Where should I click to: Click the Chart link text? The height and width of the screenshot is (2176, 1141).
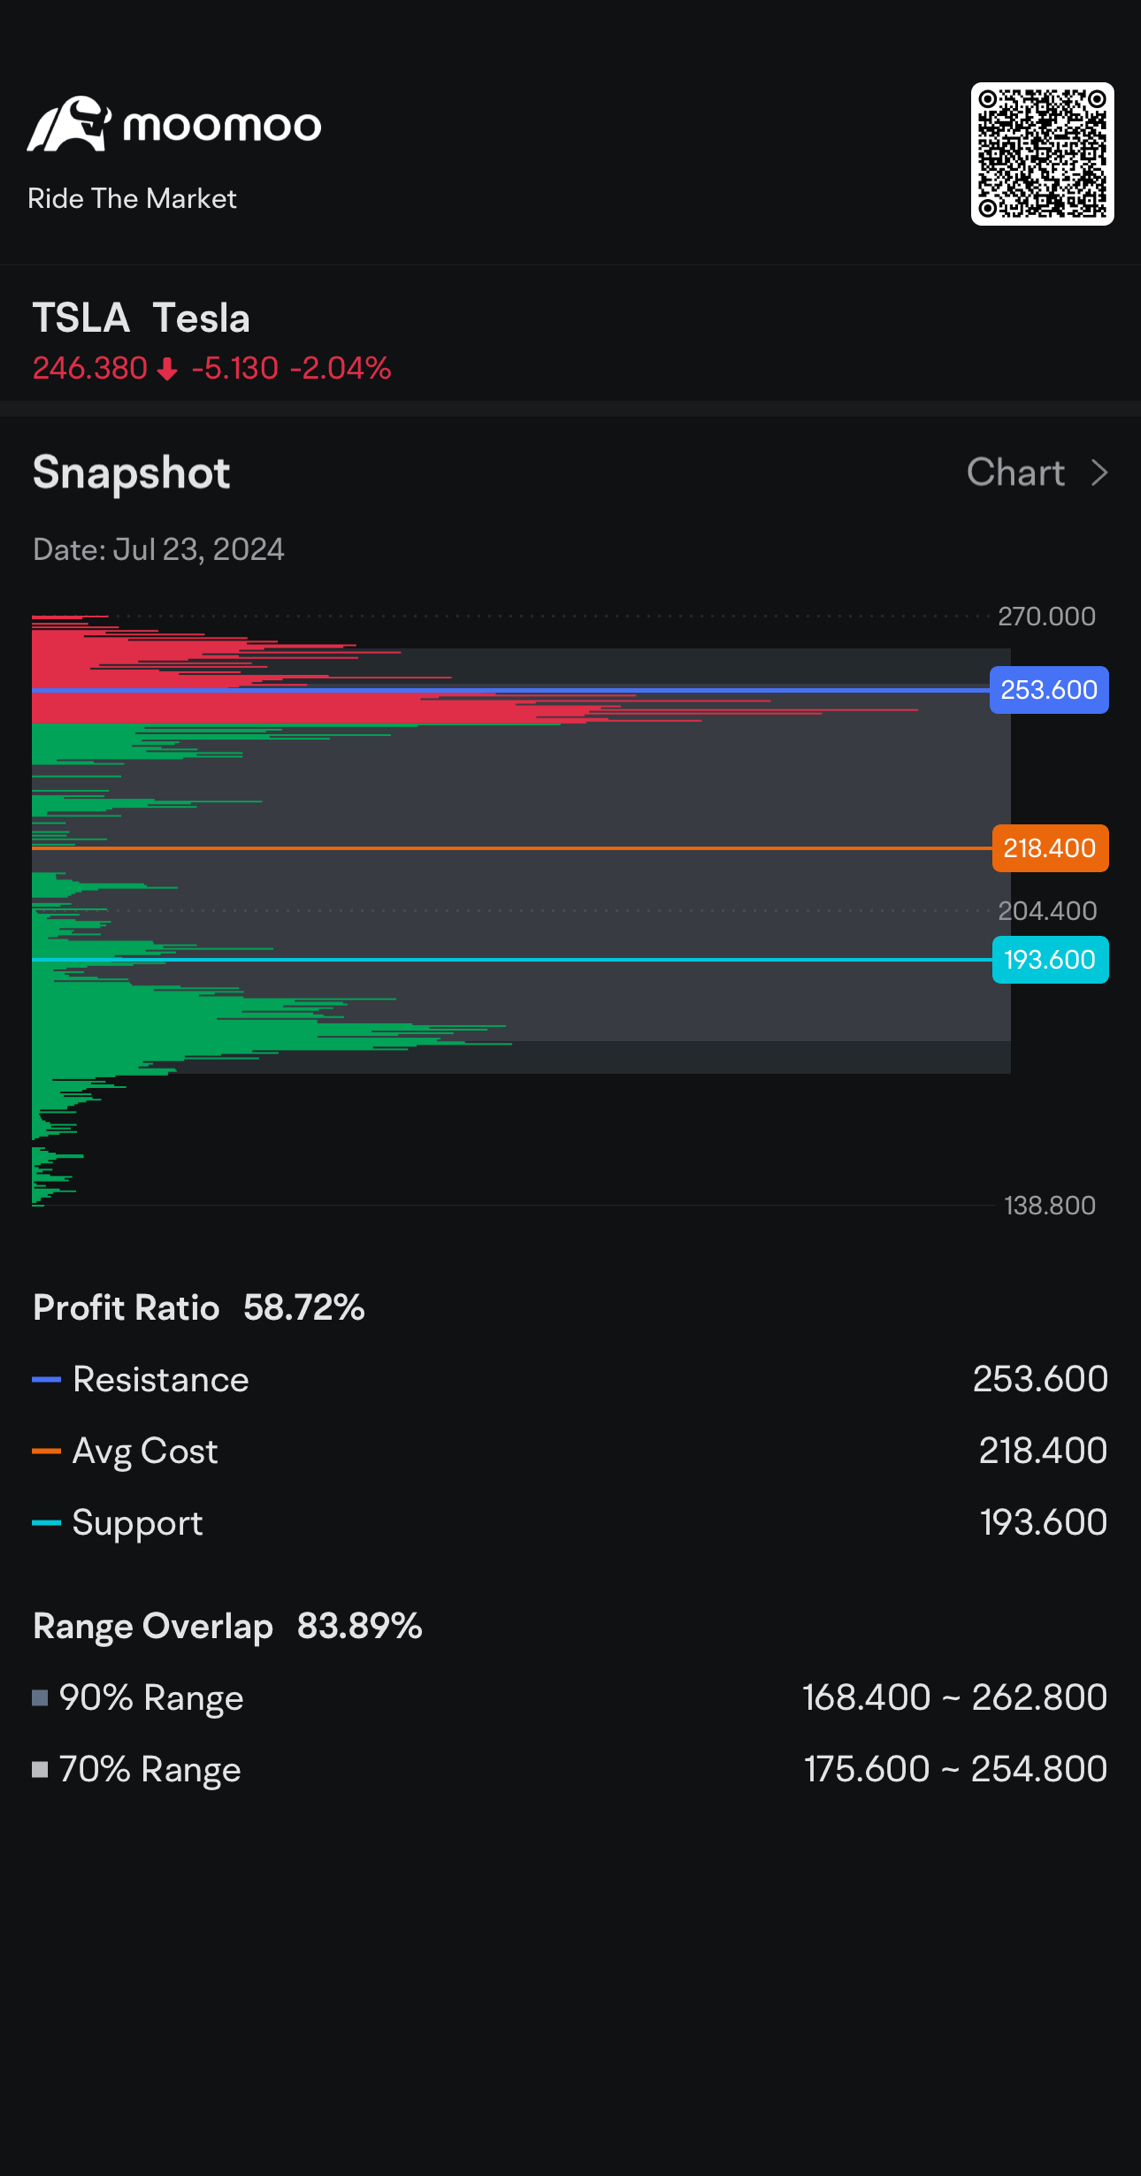point(1015,473)
